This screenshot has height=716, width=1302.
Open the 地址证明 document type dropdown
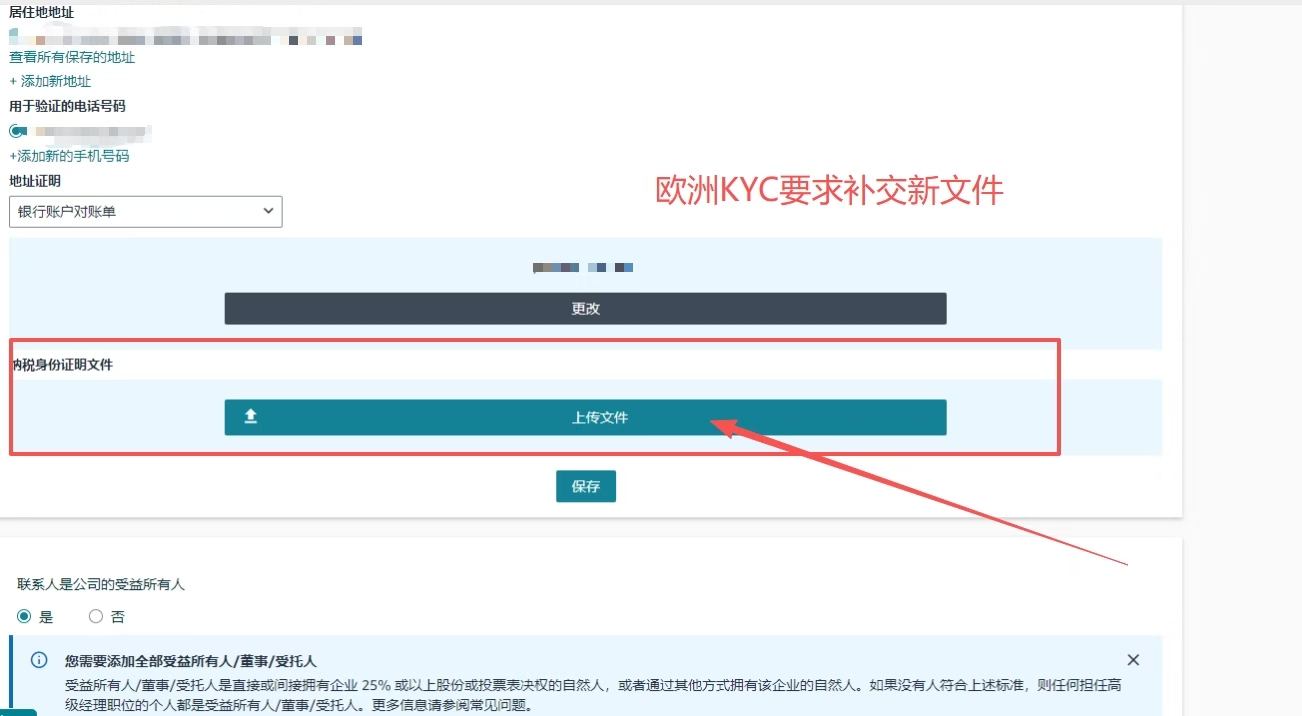coord(145,211)
